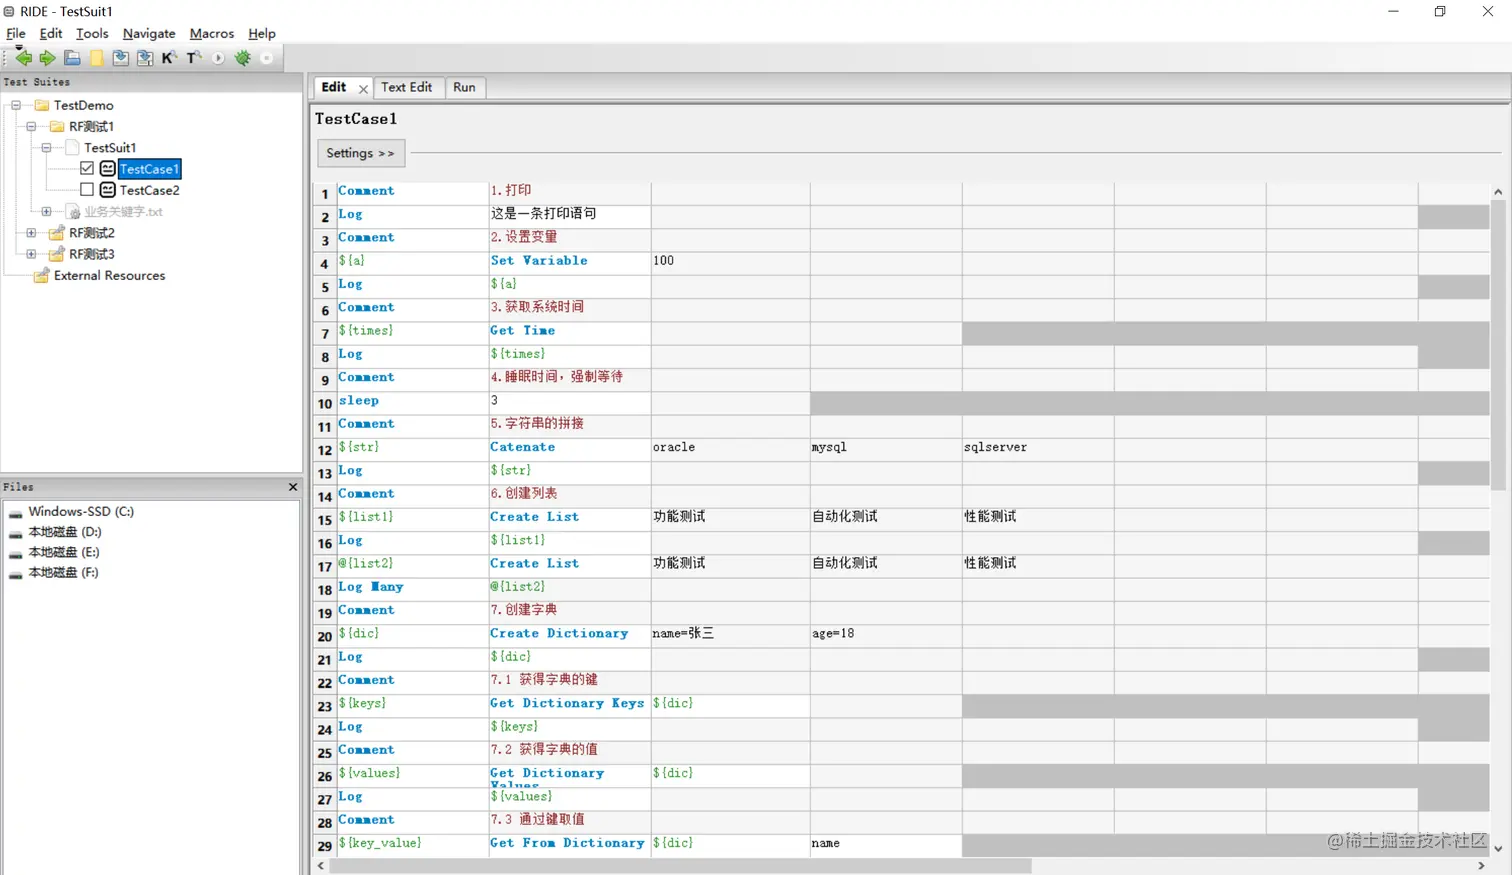Click the Save toolbar icon
This screenshot has height=875, width=1512.
point(120,58)
